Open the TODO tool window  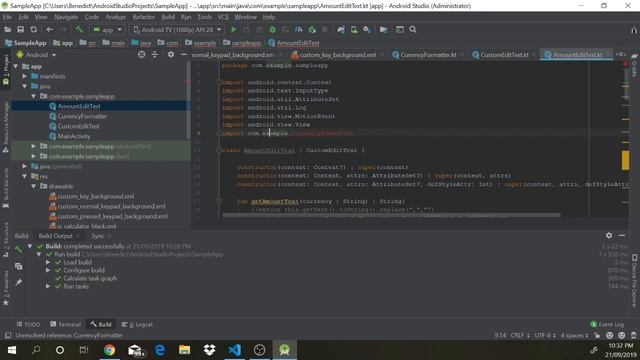click(x=28, y=324)
